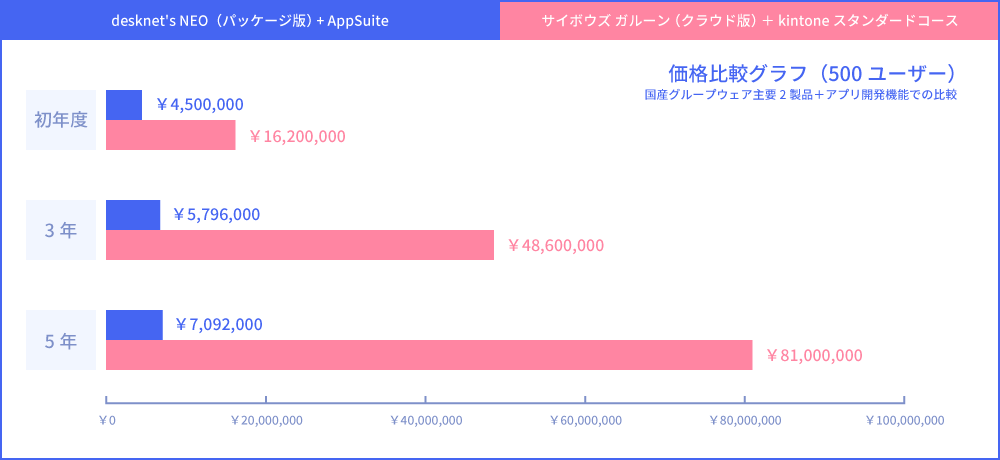Click the ￥100,000,000 axis tick label
Viewport: 1000px width, 460px height.
[x=904, y=420]
